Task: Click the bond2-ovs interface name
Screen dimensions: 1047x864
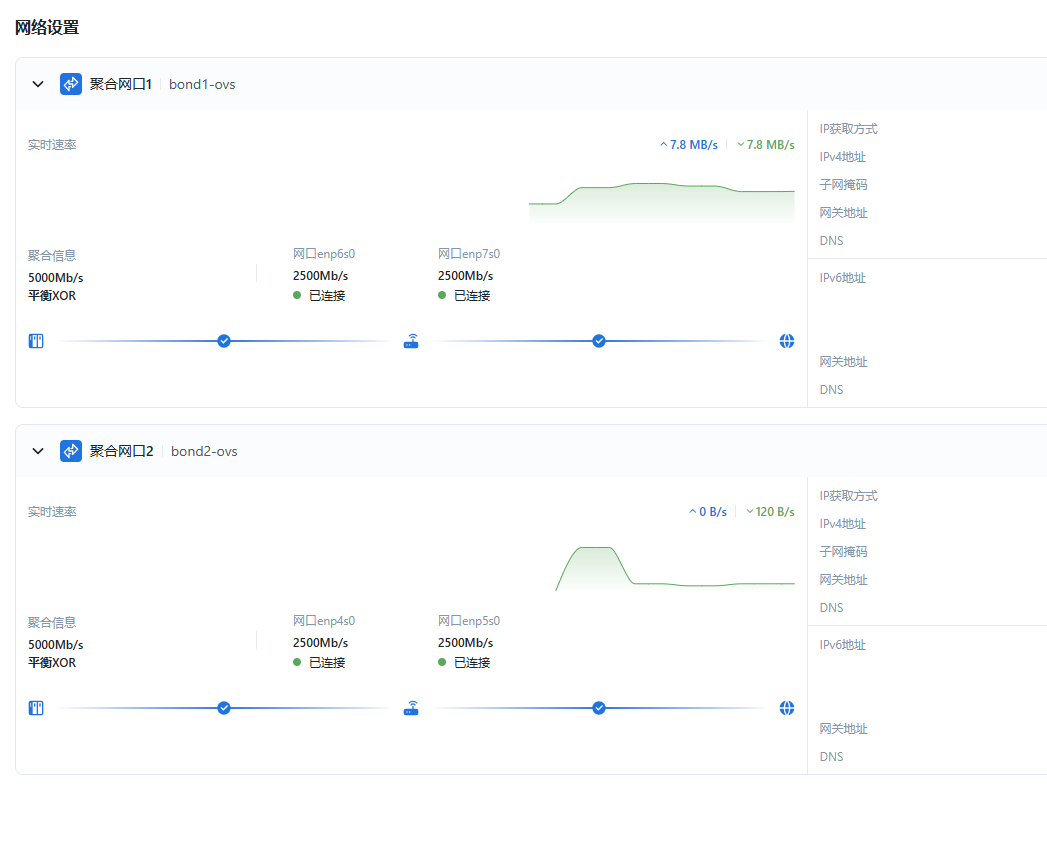Action: 204,451
